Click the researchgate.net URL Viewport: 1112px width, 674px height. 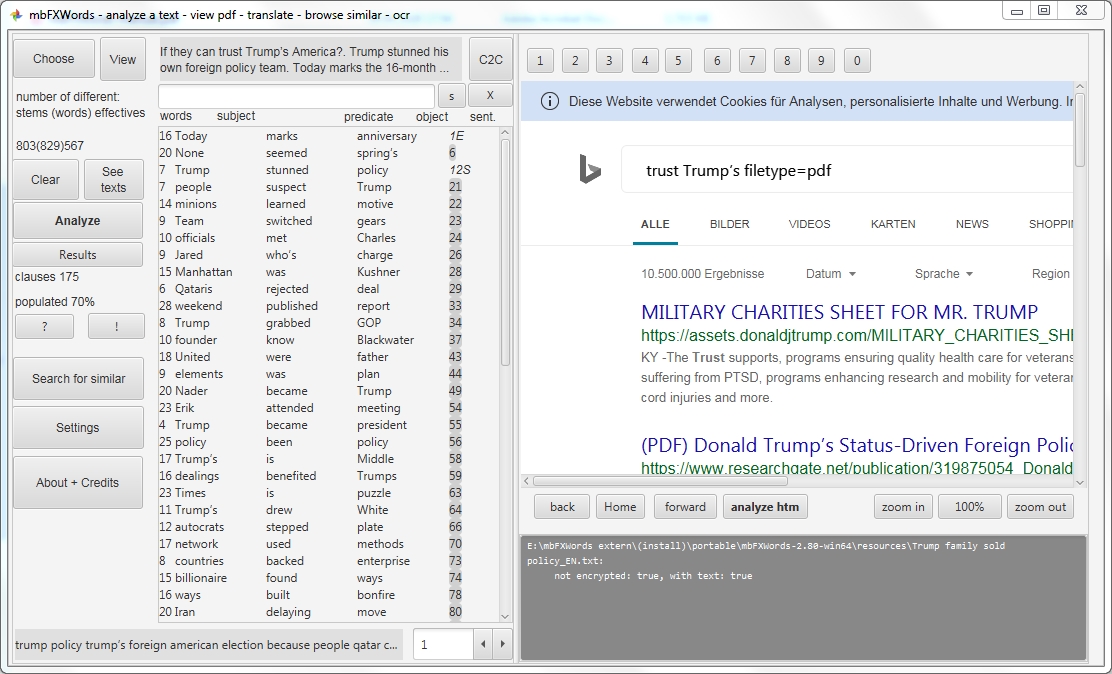point(857,468)
